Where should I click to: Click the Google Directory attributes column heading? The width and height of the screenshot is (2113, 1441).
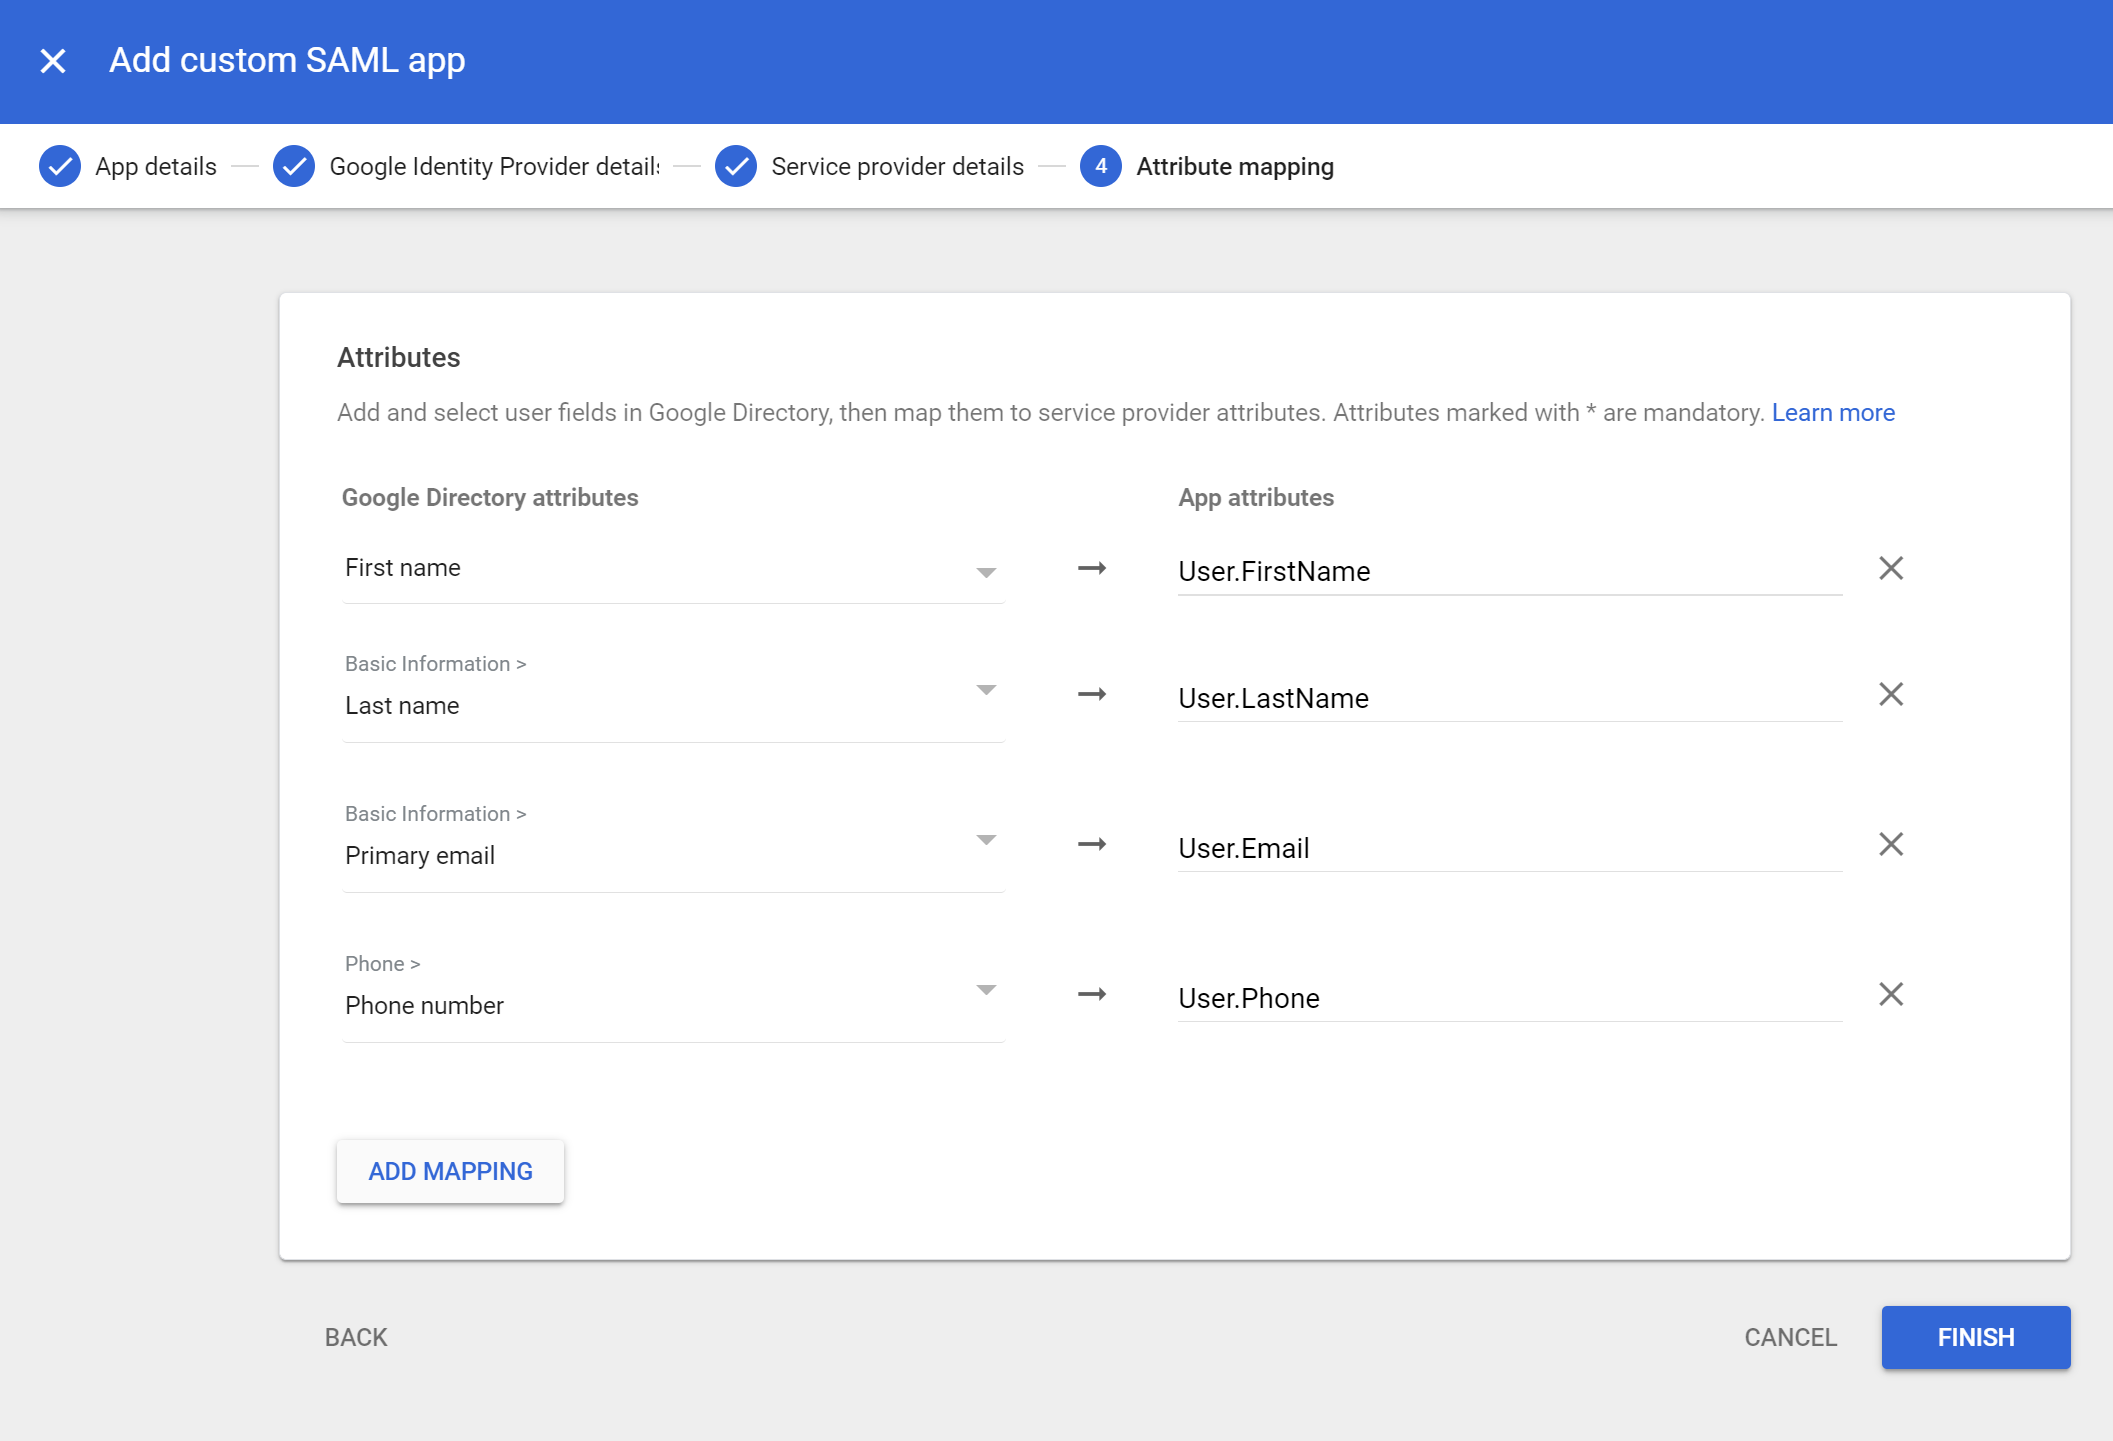pyautogui.click(x=490, y=497)
